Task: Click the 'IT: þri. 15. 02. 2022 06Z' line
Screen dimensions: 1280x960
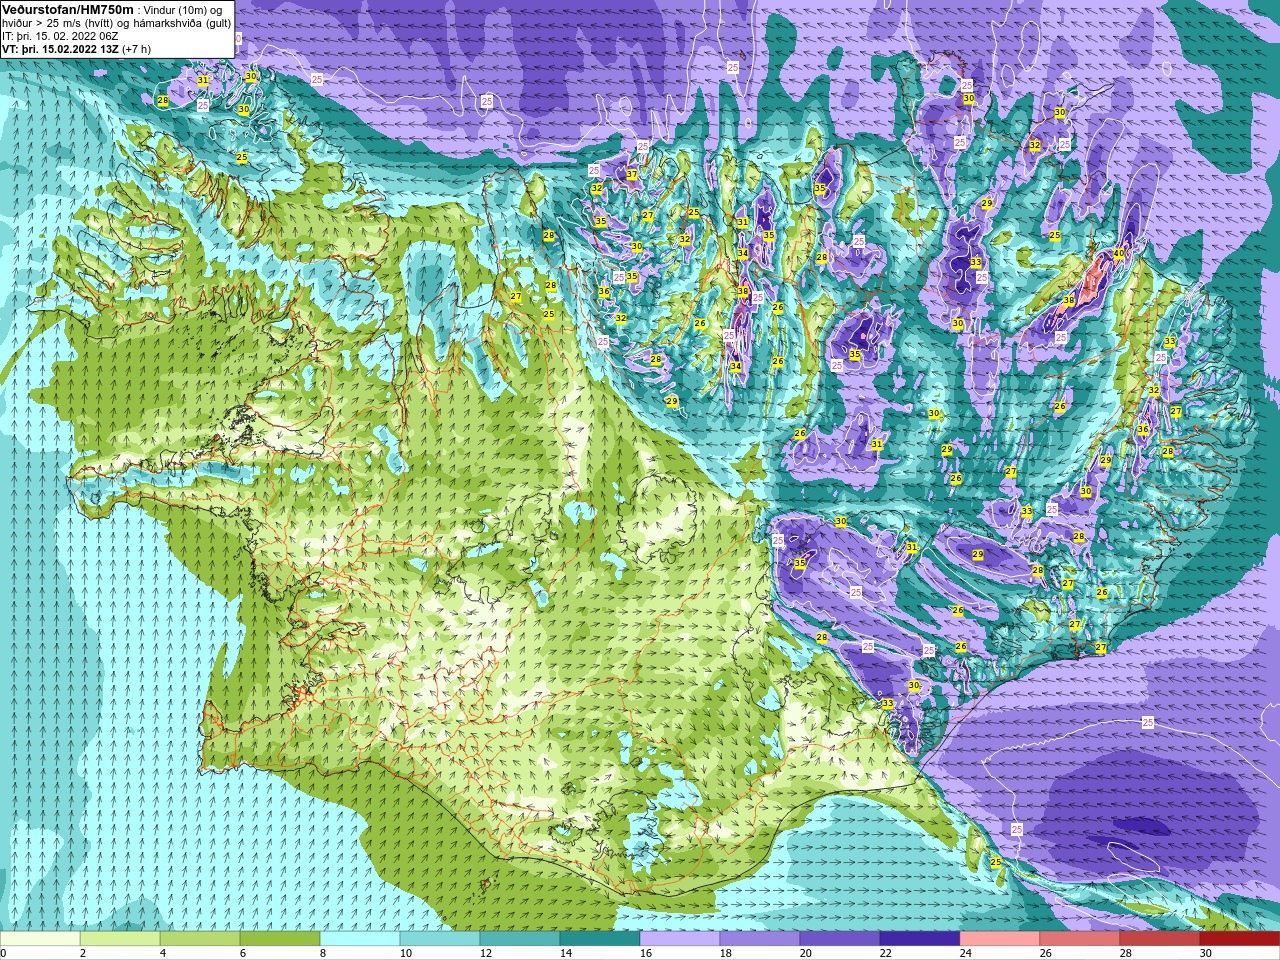Action: coord(61,36)
